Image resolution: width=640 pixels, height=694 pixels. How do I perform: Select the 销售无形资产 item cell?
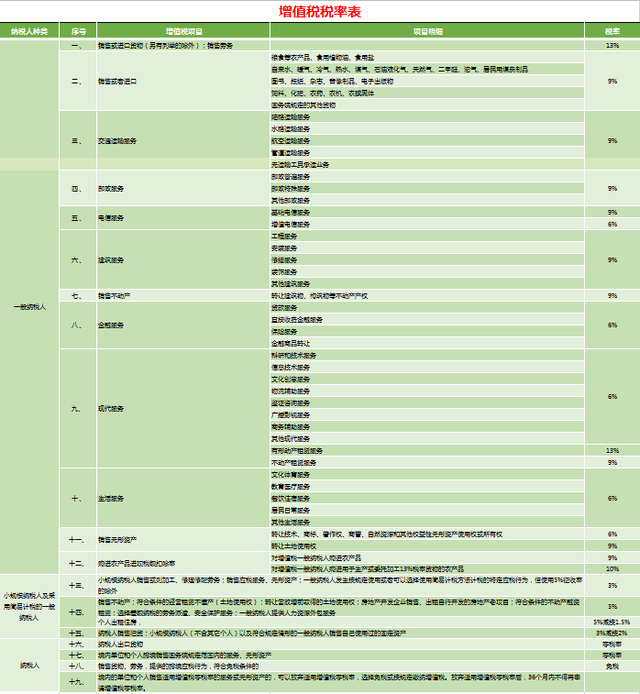click(x=183, y=540)
